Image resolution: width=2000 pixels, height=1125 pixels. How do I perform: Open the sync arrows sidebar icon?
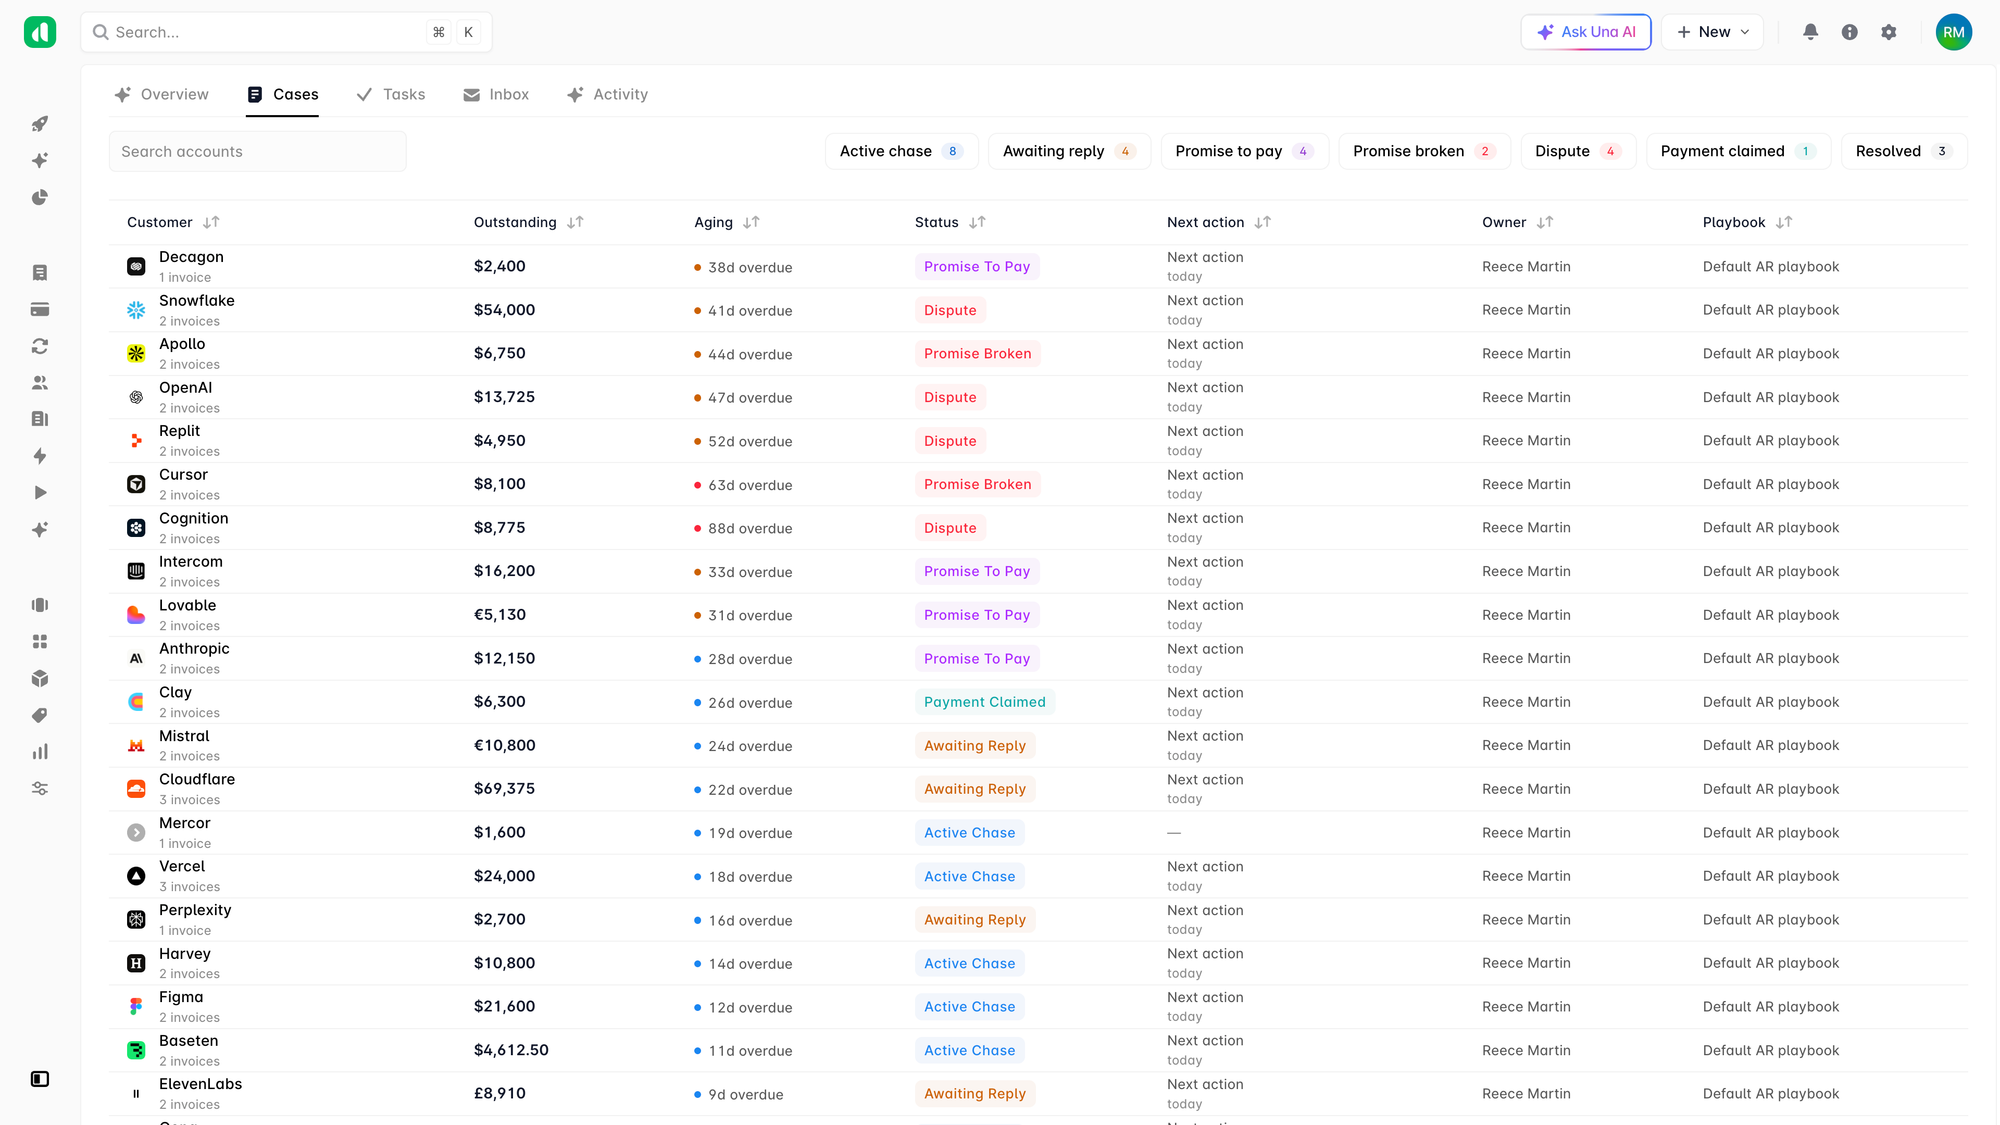pyautogui.click(x=40, y=346)
